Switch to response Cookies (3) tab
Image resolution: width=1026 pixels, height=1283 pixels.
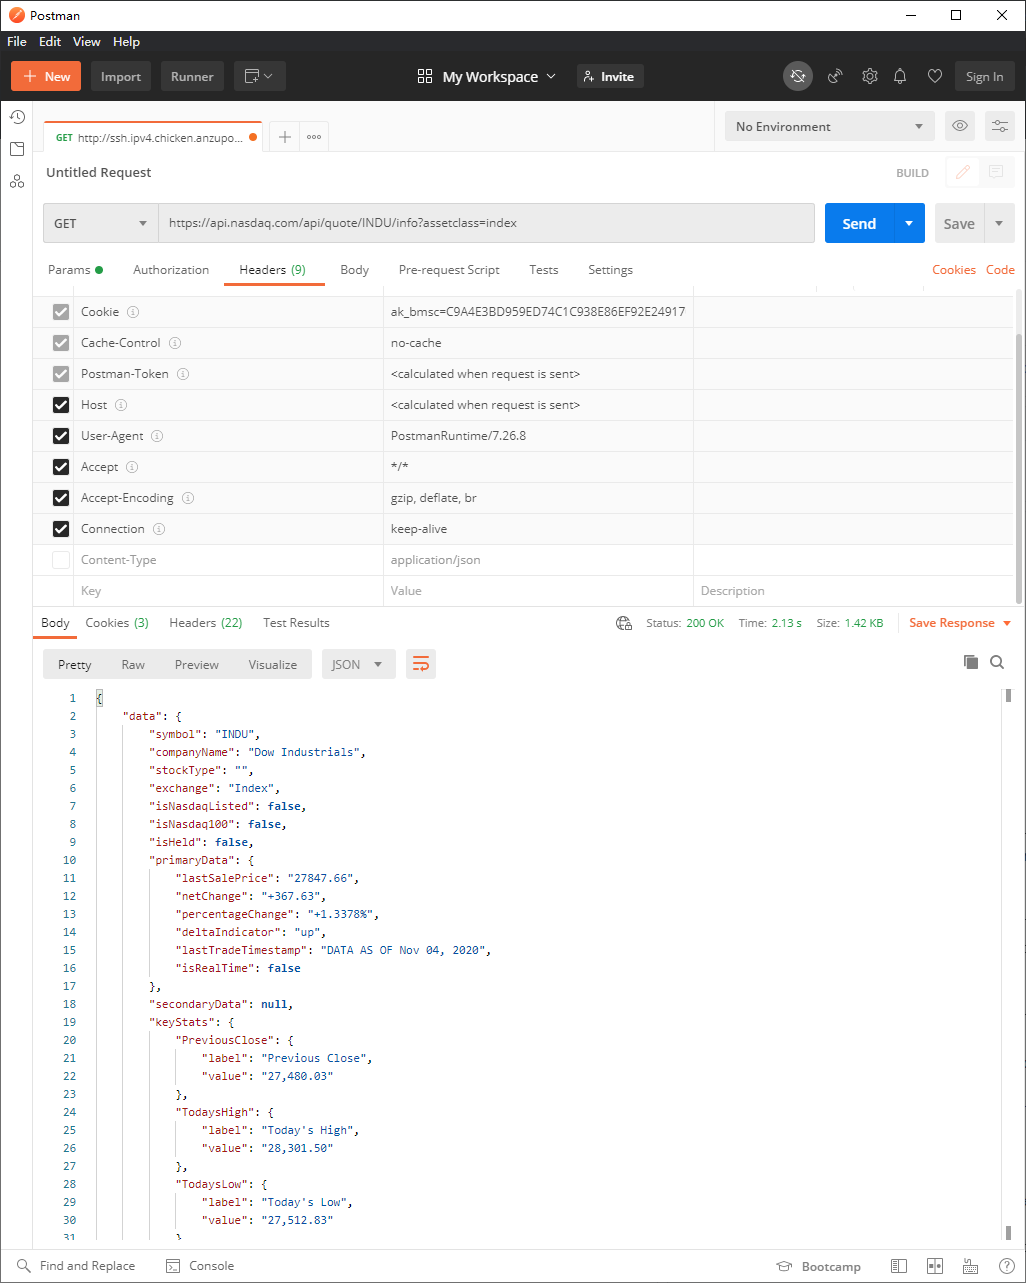117,623
